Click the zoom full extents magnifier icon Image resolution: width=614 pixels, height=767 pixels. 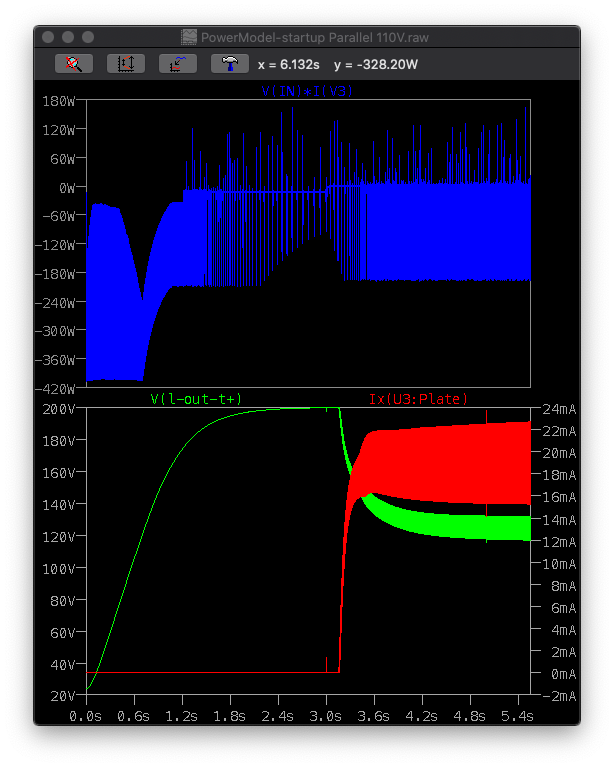point(74,64)
